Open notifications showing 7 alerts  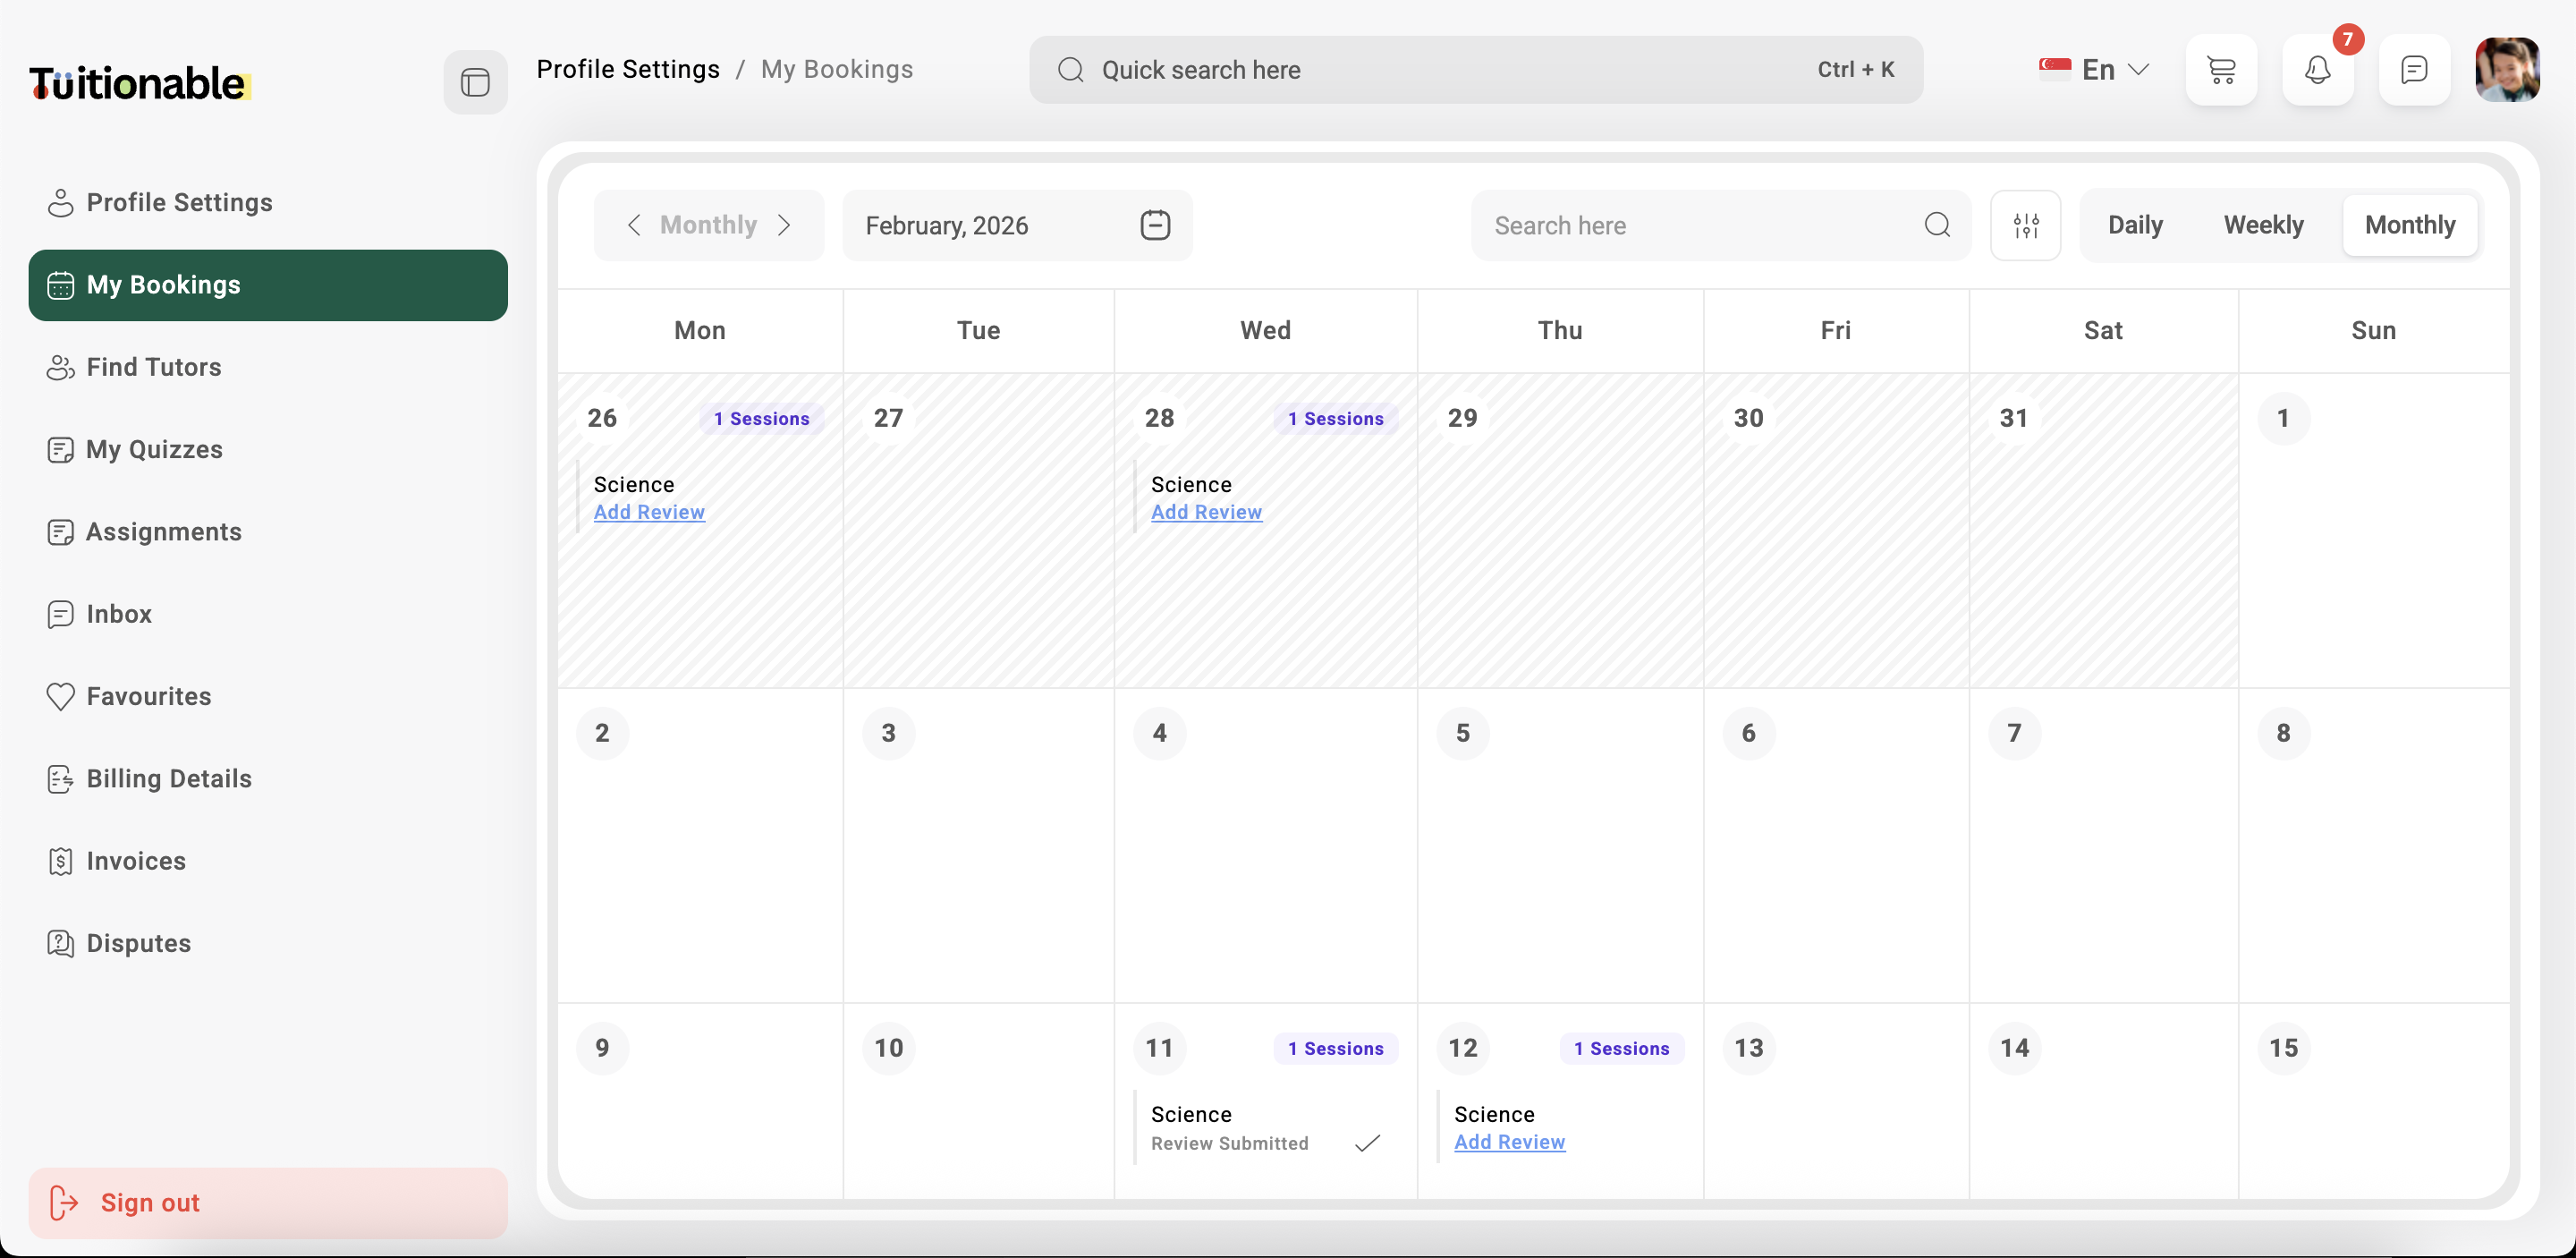click(x=2318, y=72)
